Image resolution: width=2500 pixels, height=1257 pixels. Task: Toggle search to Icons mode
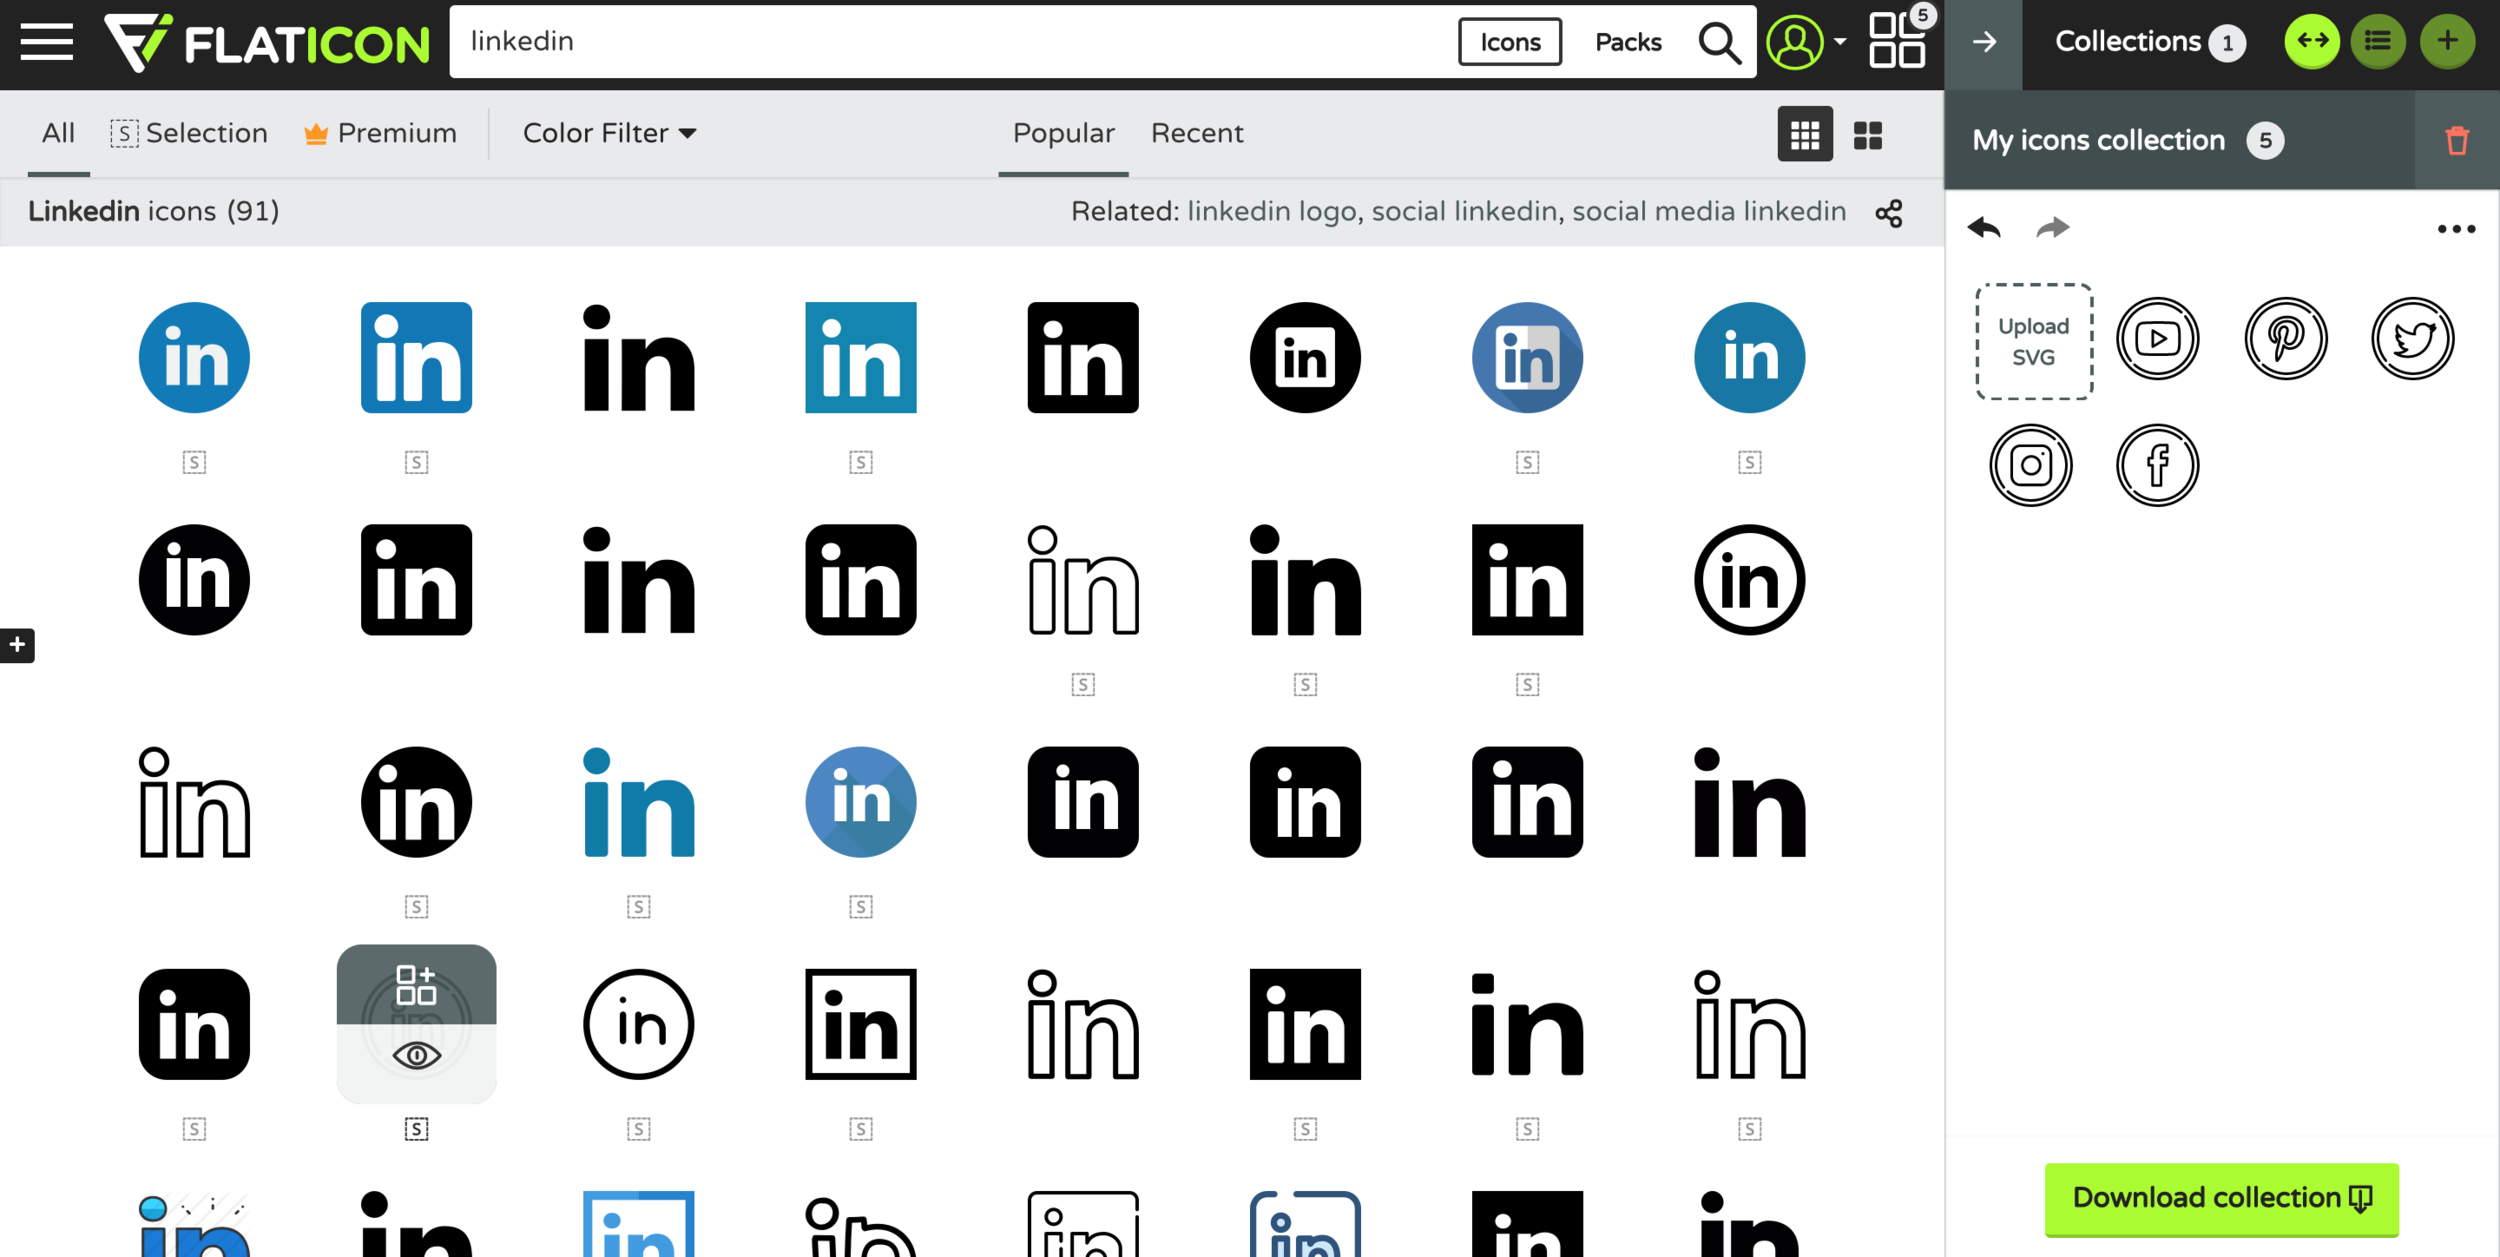[1510, 42]
